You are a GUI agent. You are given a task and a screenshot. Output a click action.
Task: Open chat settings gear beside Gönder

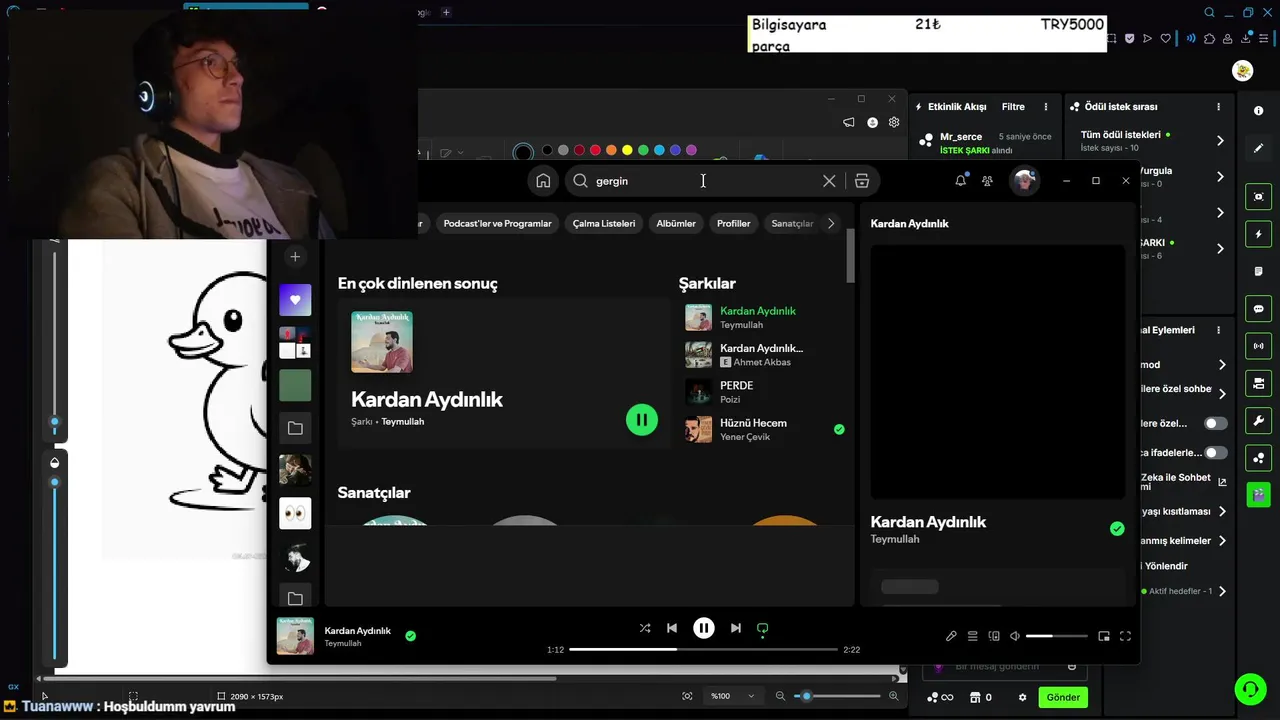coord(1022,697)
